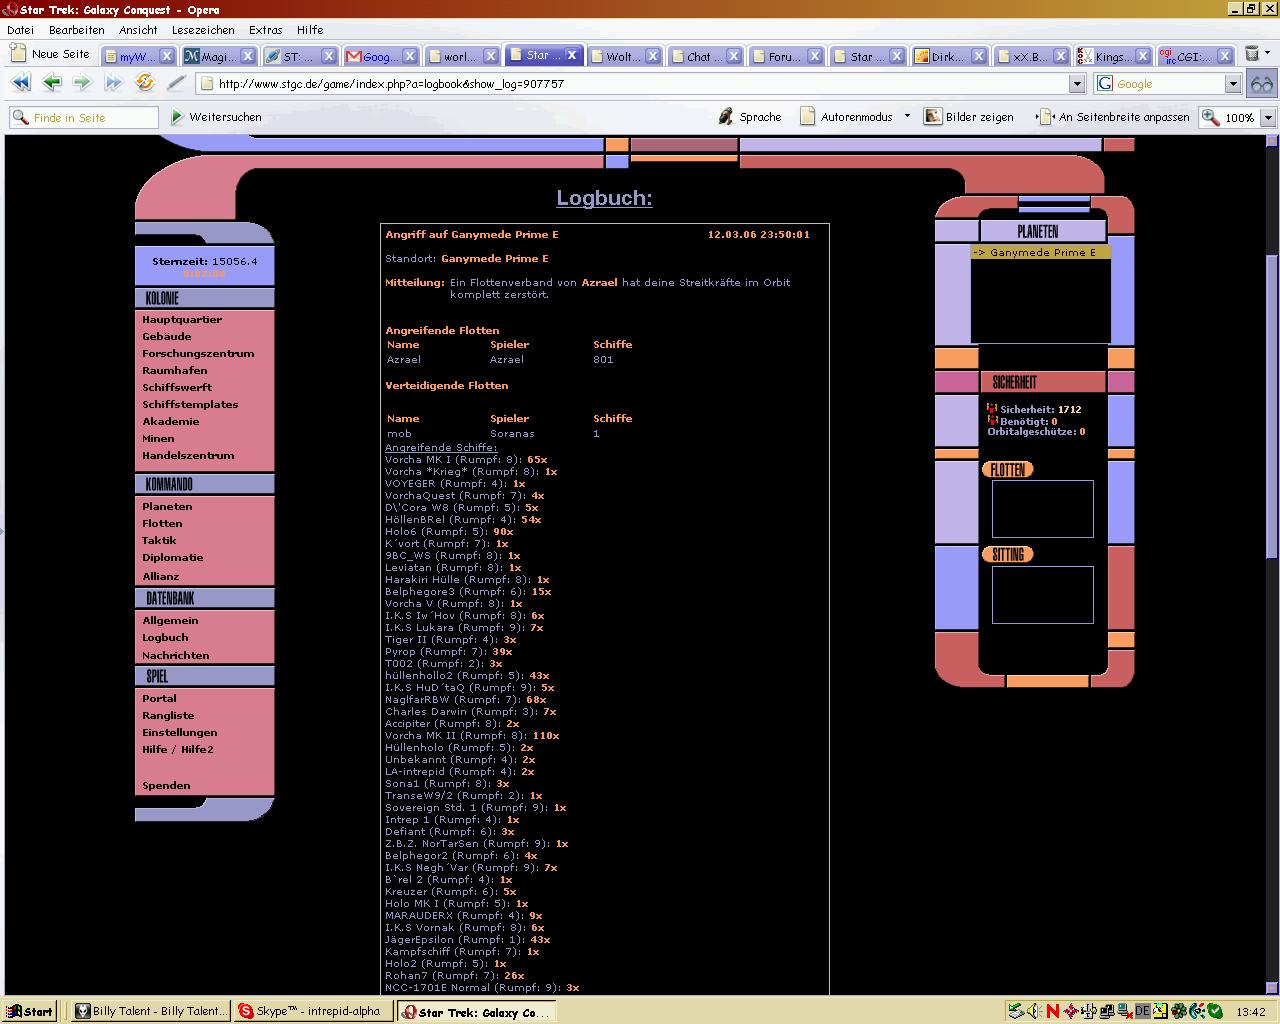Expand the address bar history dropdown

point(1077,84)
